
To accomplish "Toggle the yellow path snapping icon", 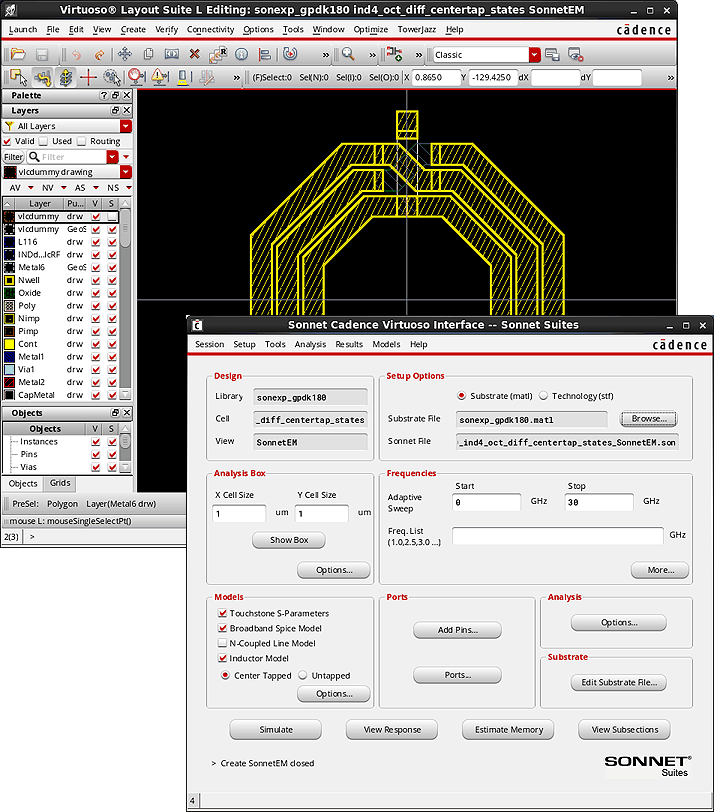I will 42,78.
